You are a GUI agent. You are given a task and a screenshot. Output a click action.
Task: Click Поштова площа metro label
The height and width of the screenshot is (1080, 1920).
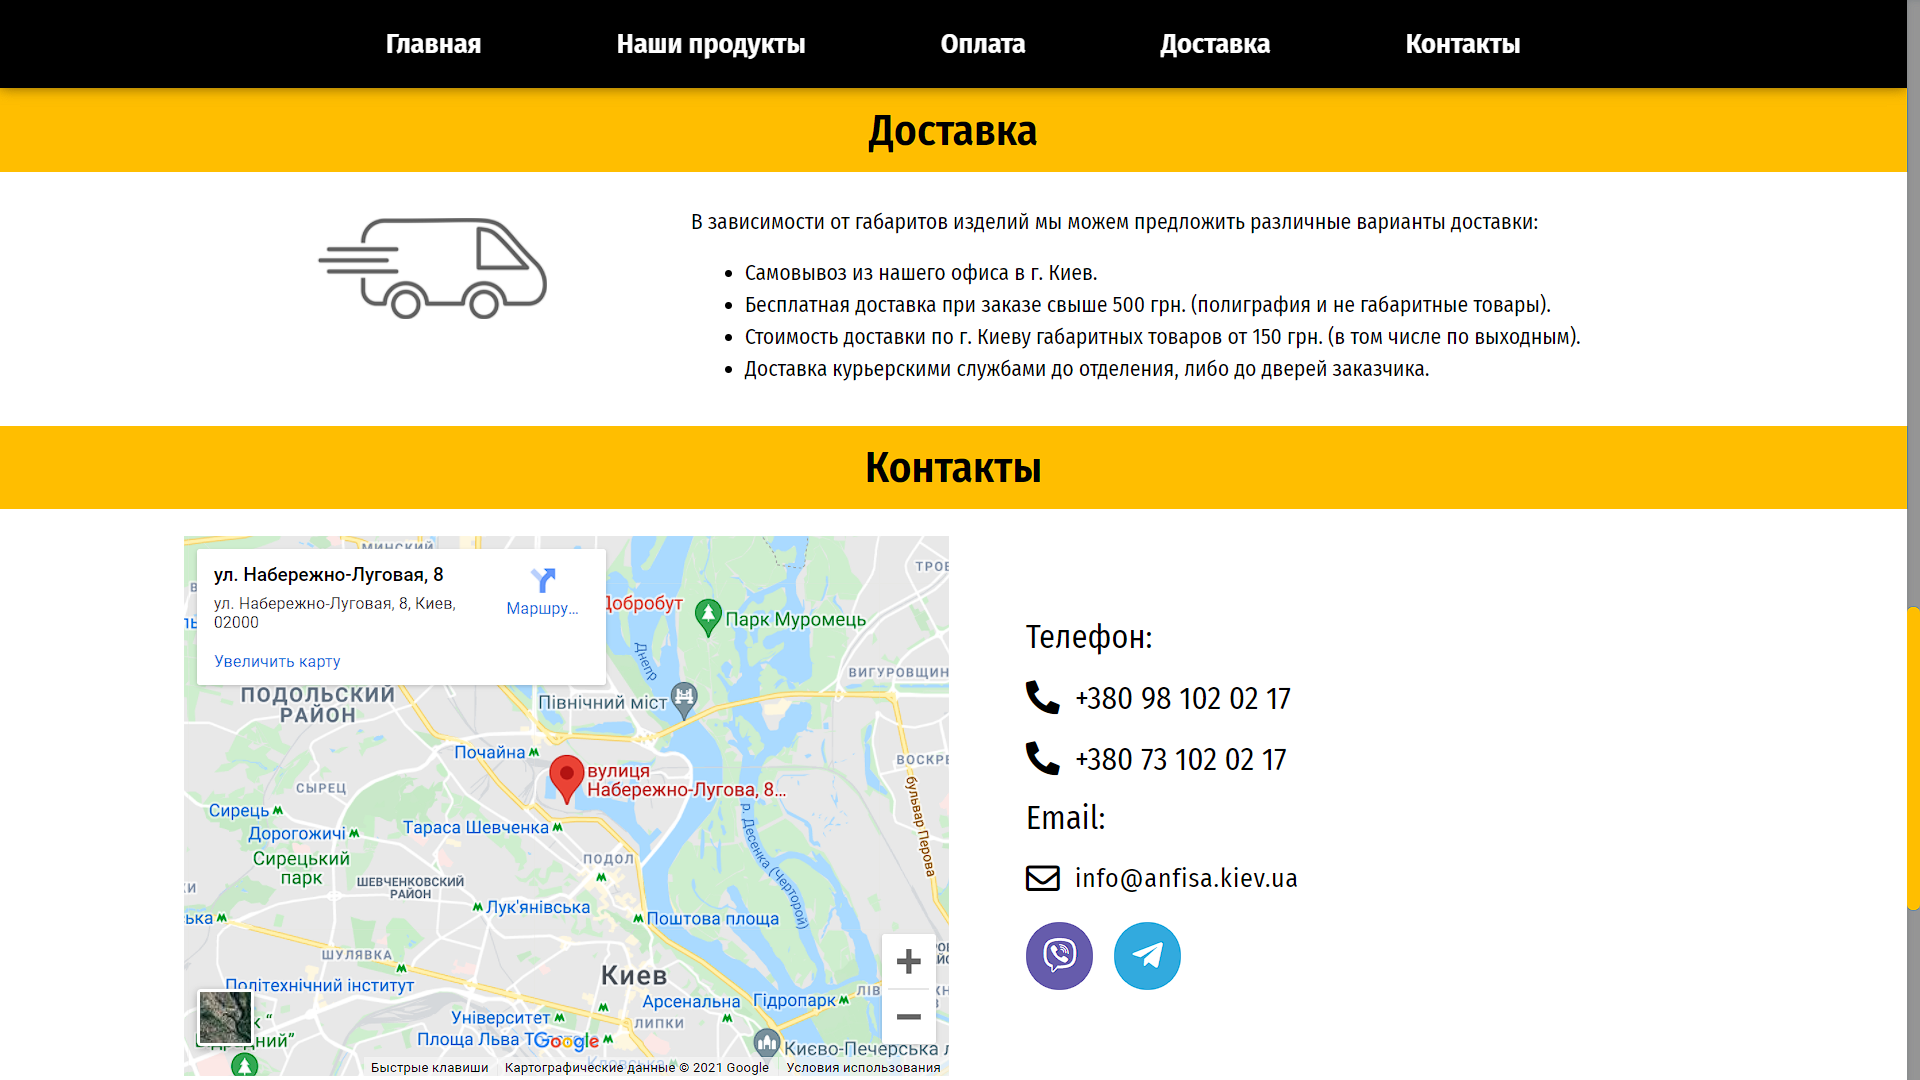(x=712, y=918)
